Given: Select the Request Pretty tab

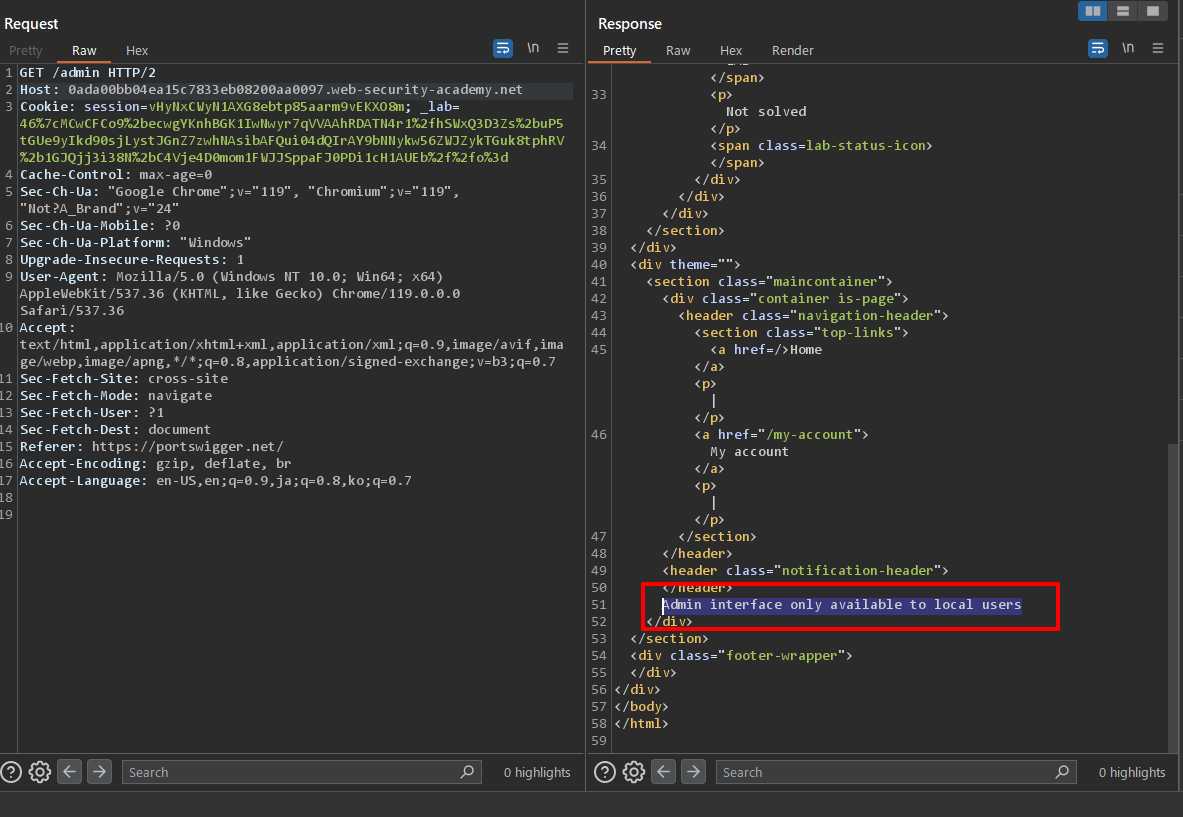Looking at the screenshot, I should (26, 51).
